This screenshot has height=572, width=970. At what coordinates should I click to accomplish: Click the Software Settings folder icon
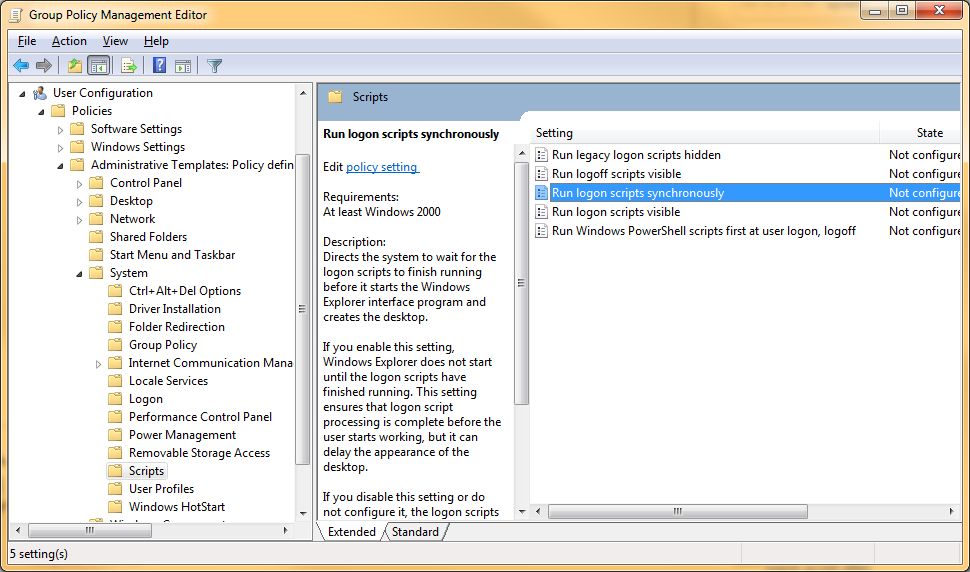pyautogui.click(x=77, y=129)
